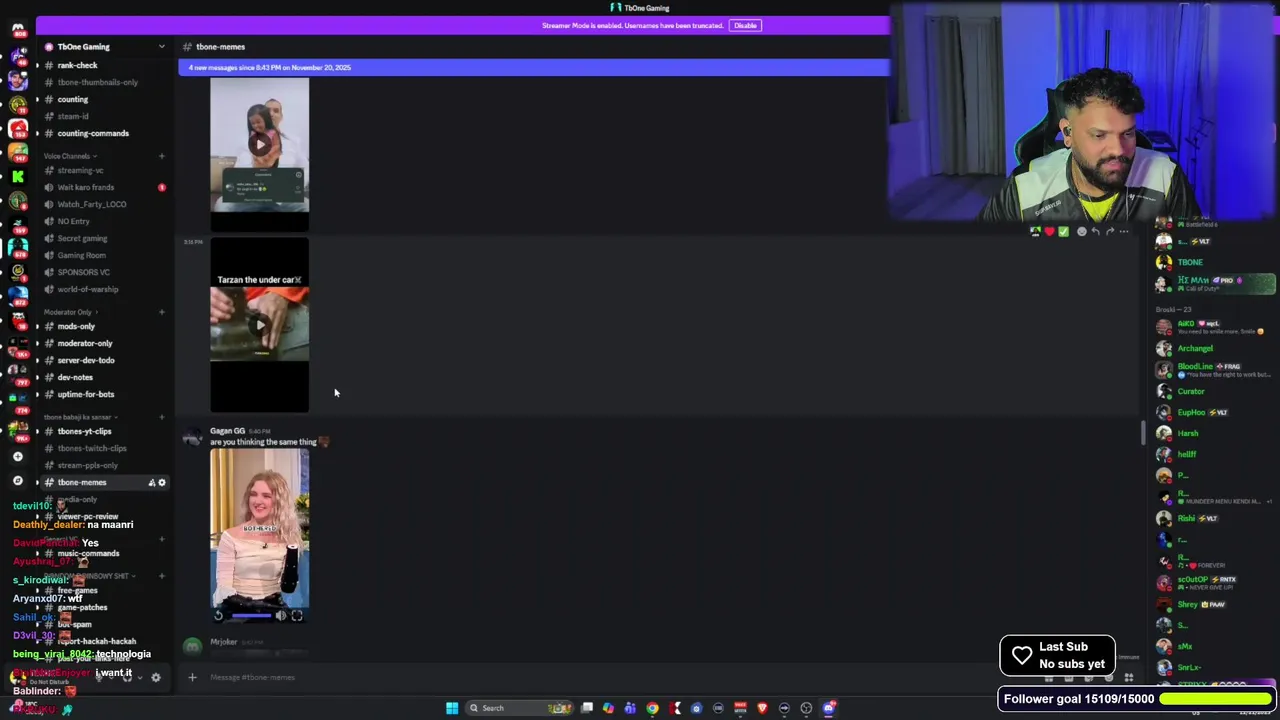This screenshot has height=720, width=1280.
Task: Add a channel to tbone babaji ka sansar
Action: tap(161, 417)
